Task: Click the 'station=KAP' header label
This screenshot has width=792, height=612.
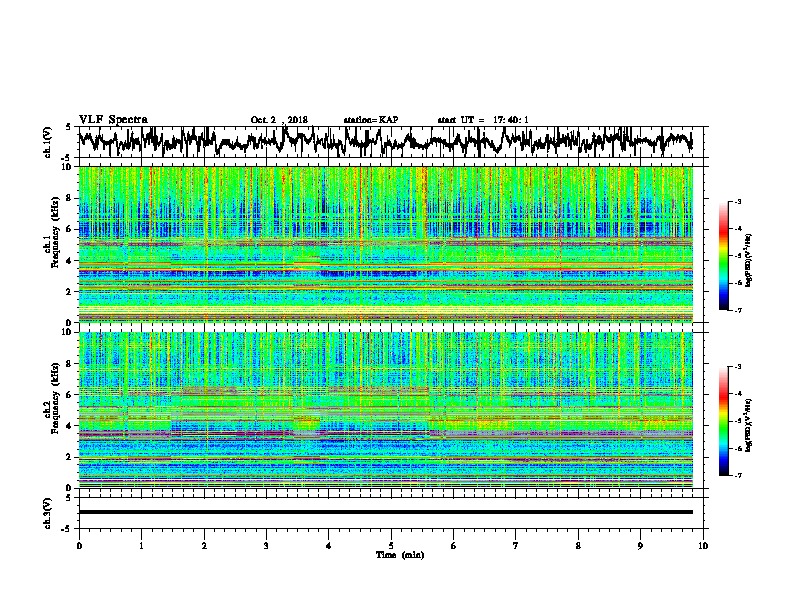Action: coord(370,120)
